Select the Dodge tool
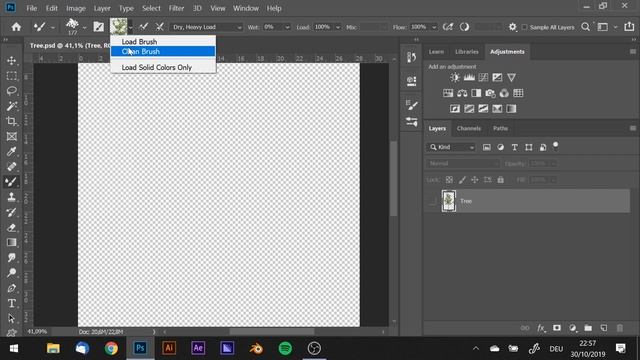640x360 pixels. [11, 273]
